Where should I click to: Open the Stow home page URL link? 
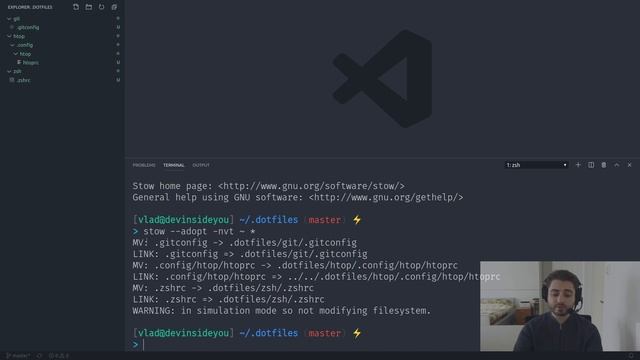[x=311, y=186]
